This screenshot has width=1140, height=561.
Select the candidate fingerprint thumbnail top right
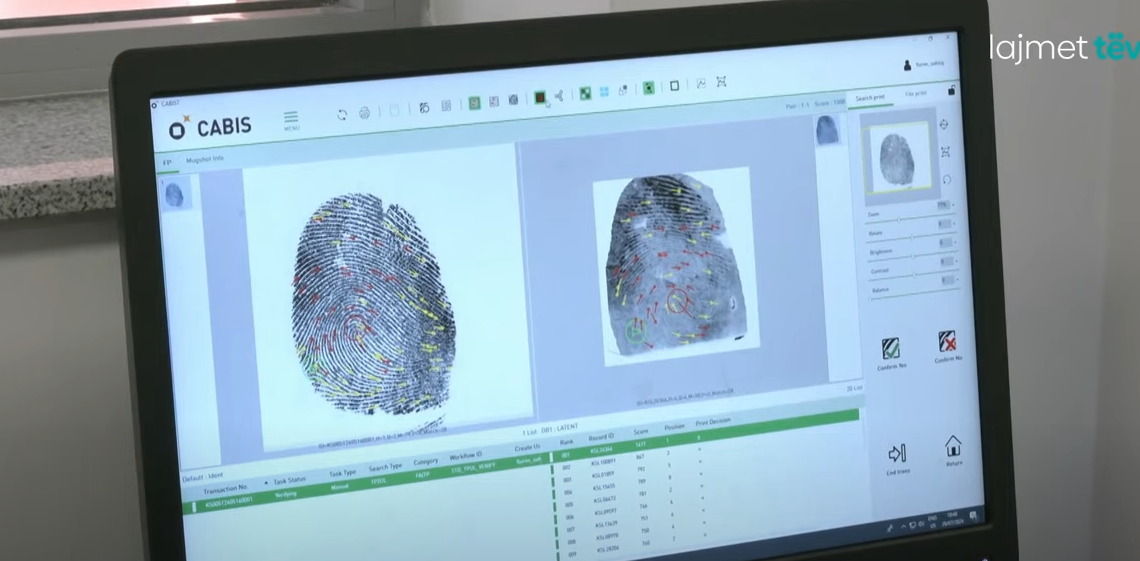click(x=828, y=130)
